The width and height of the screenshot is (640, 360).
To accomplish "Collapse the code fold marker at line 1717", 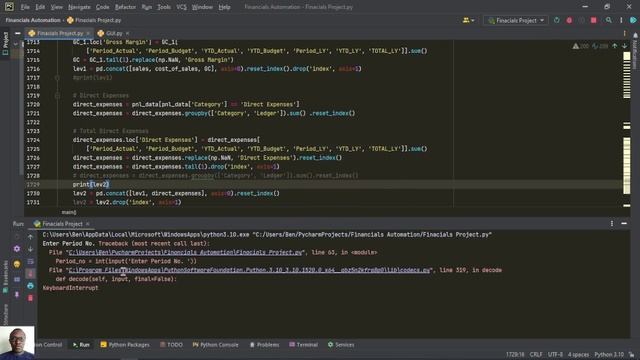I will (x=57, y=78).
